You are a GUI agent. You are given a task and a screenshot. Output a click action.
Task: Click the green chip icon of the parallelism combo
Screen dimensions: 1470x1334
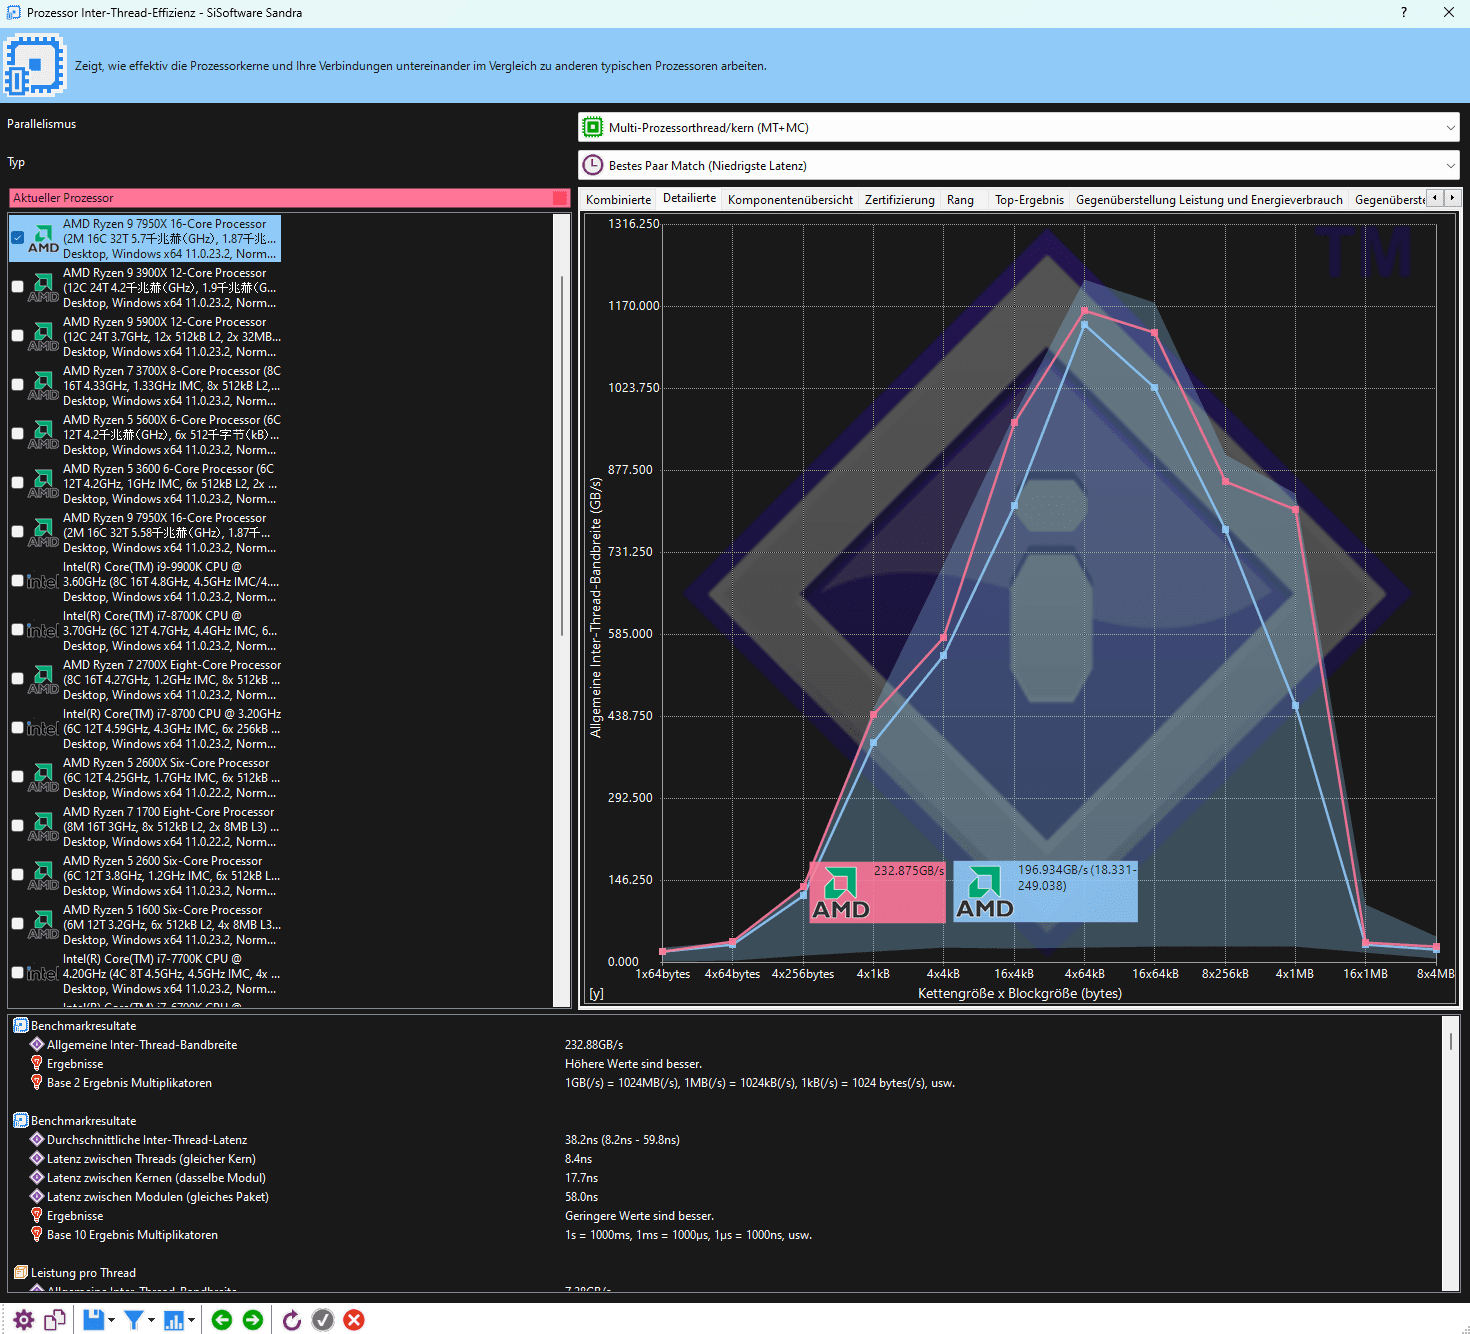[593, 128]
